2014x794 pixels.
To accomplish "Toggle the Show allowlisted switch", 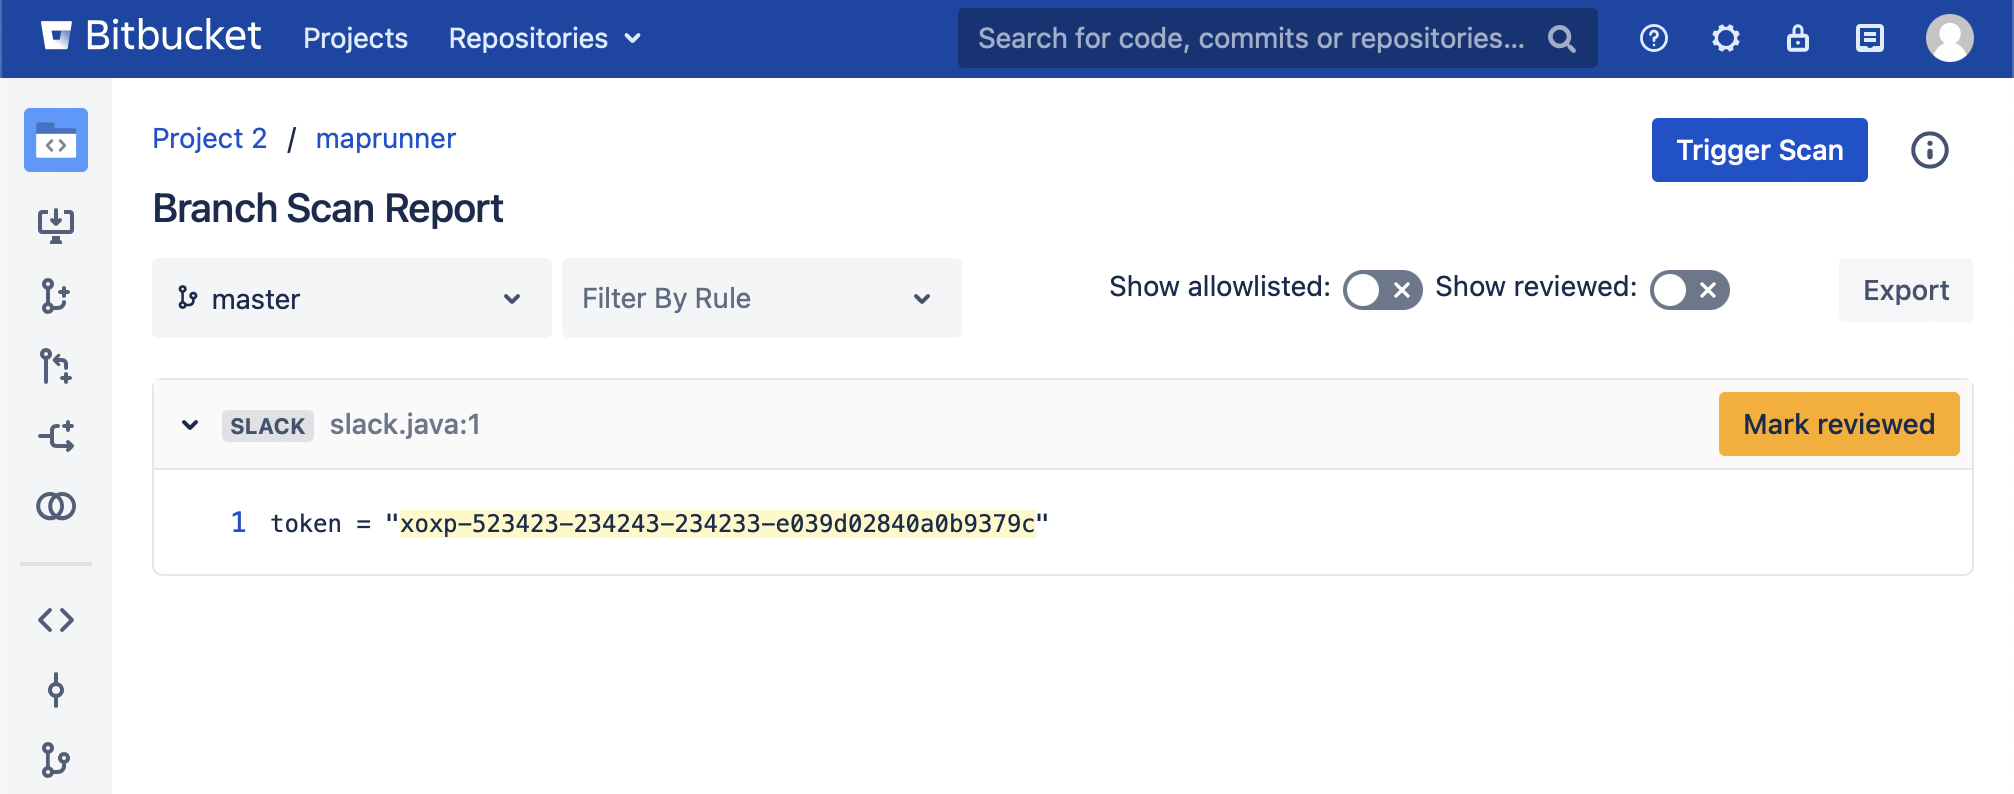I will click(x=1382, y=290).
